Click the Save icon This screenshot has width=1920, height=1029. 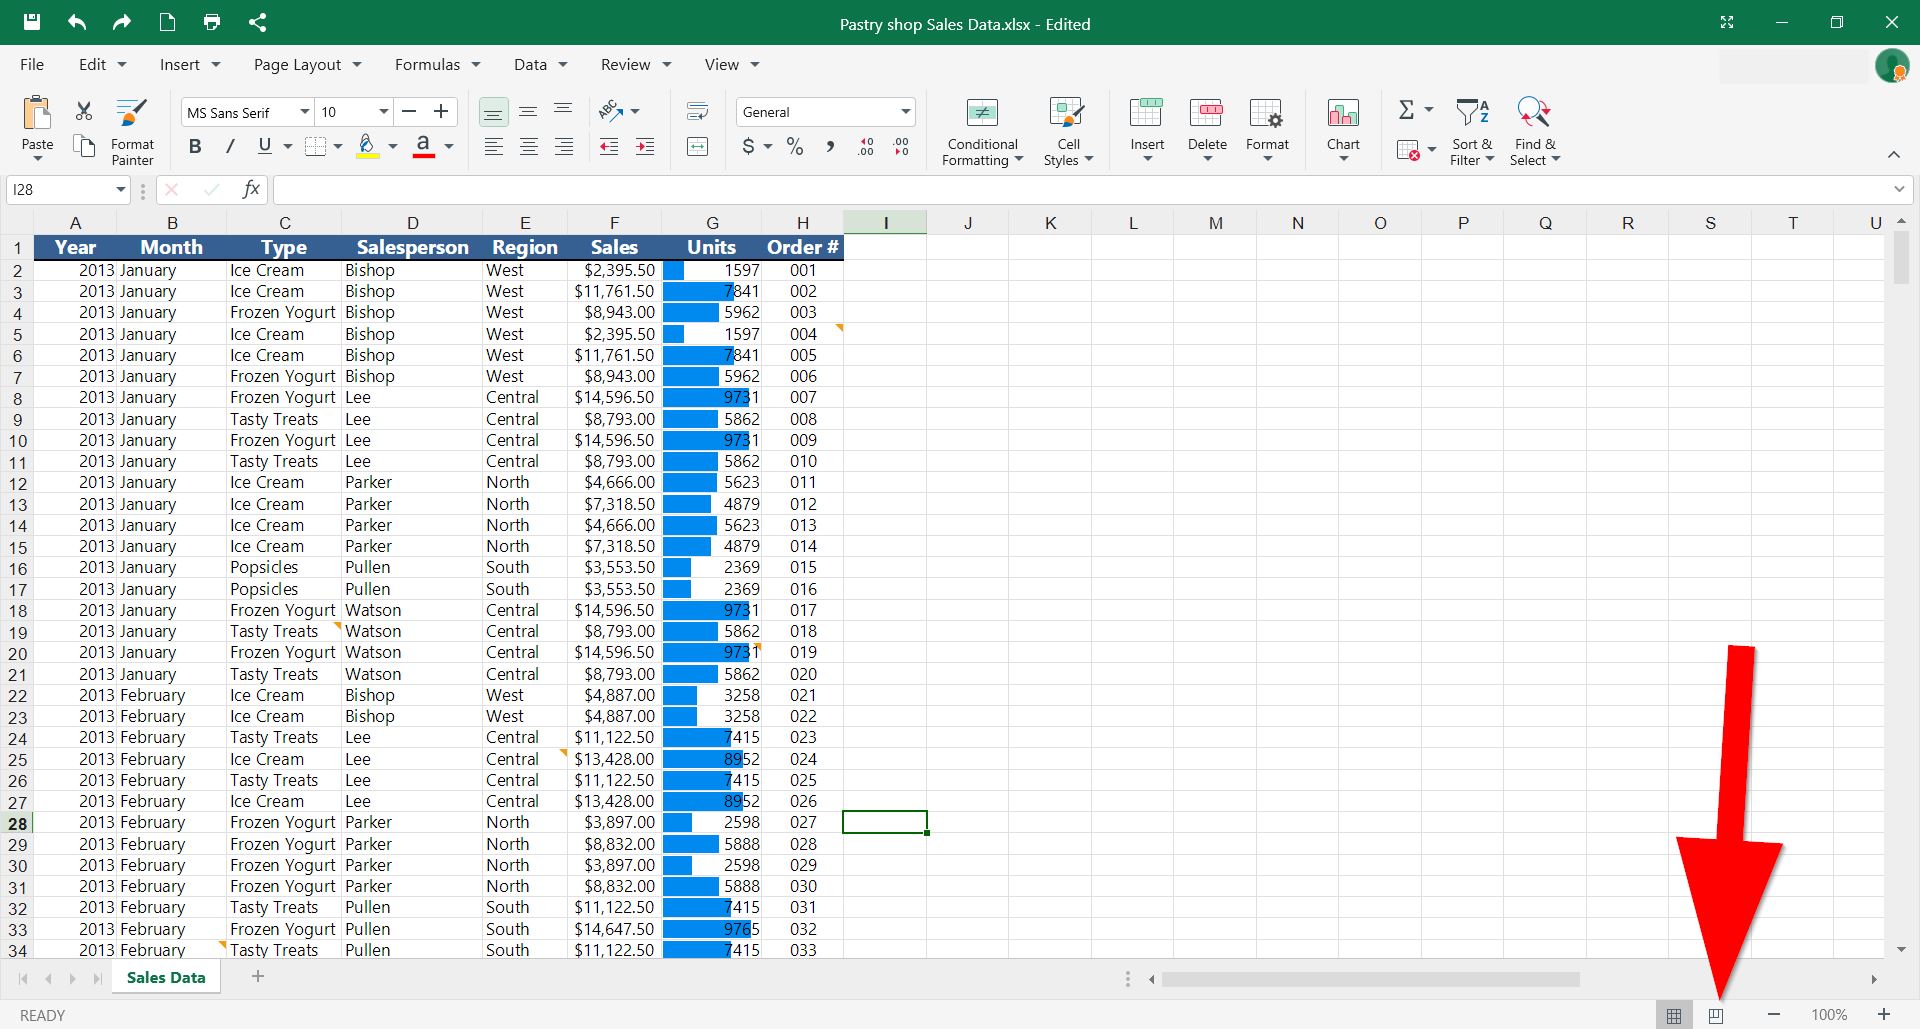31,22
